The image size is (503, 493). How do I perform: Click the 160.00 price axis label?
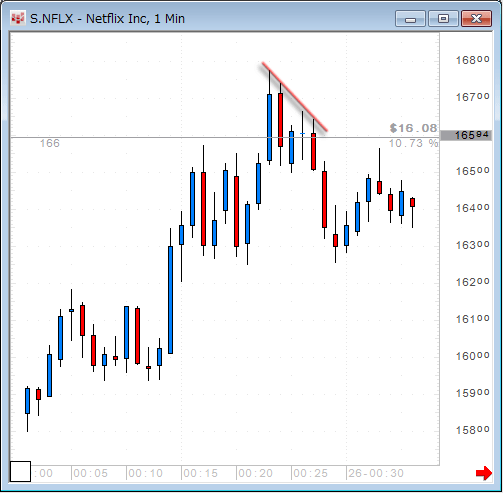[x=472, y=356]
